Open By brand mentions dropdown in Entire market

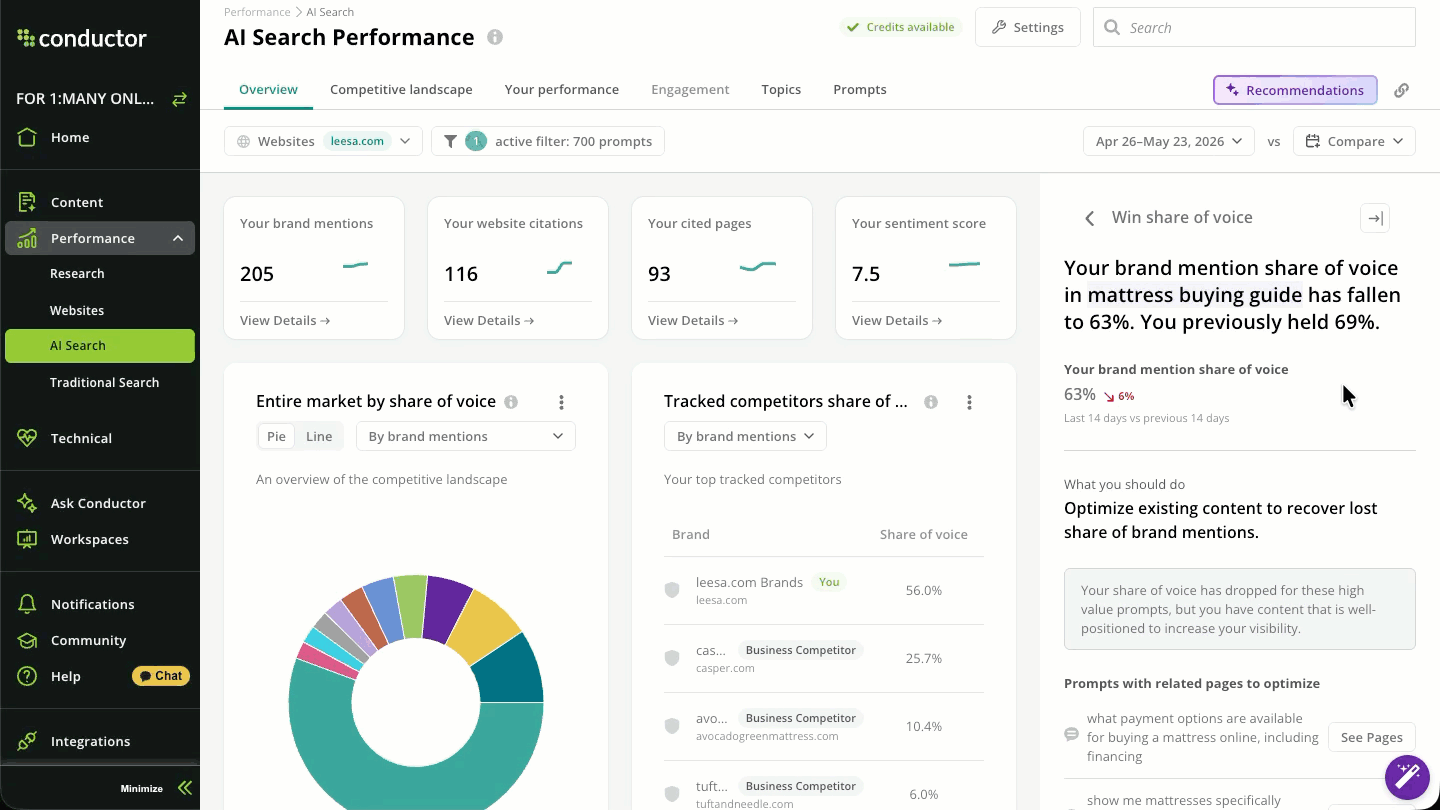[466, 436]
